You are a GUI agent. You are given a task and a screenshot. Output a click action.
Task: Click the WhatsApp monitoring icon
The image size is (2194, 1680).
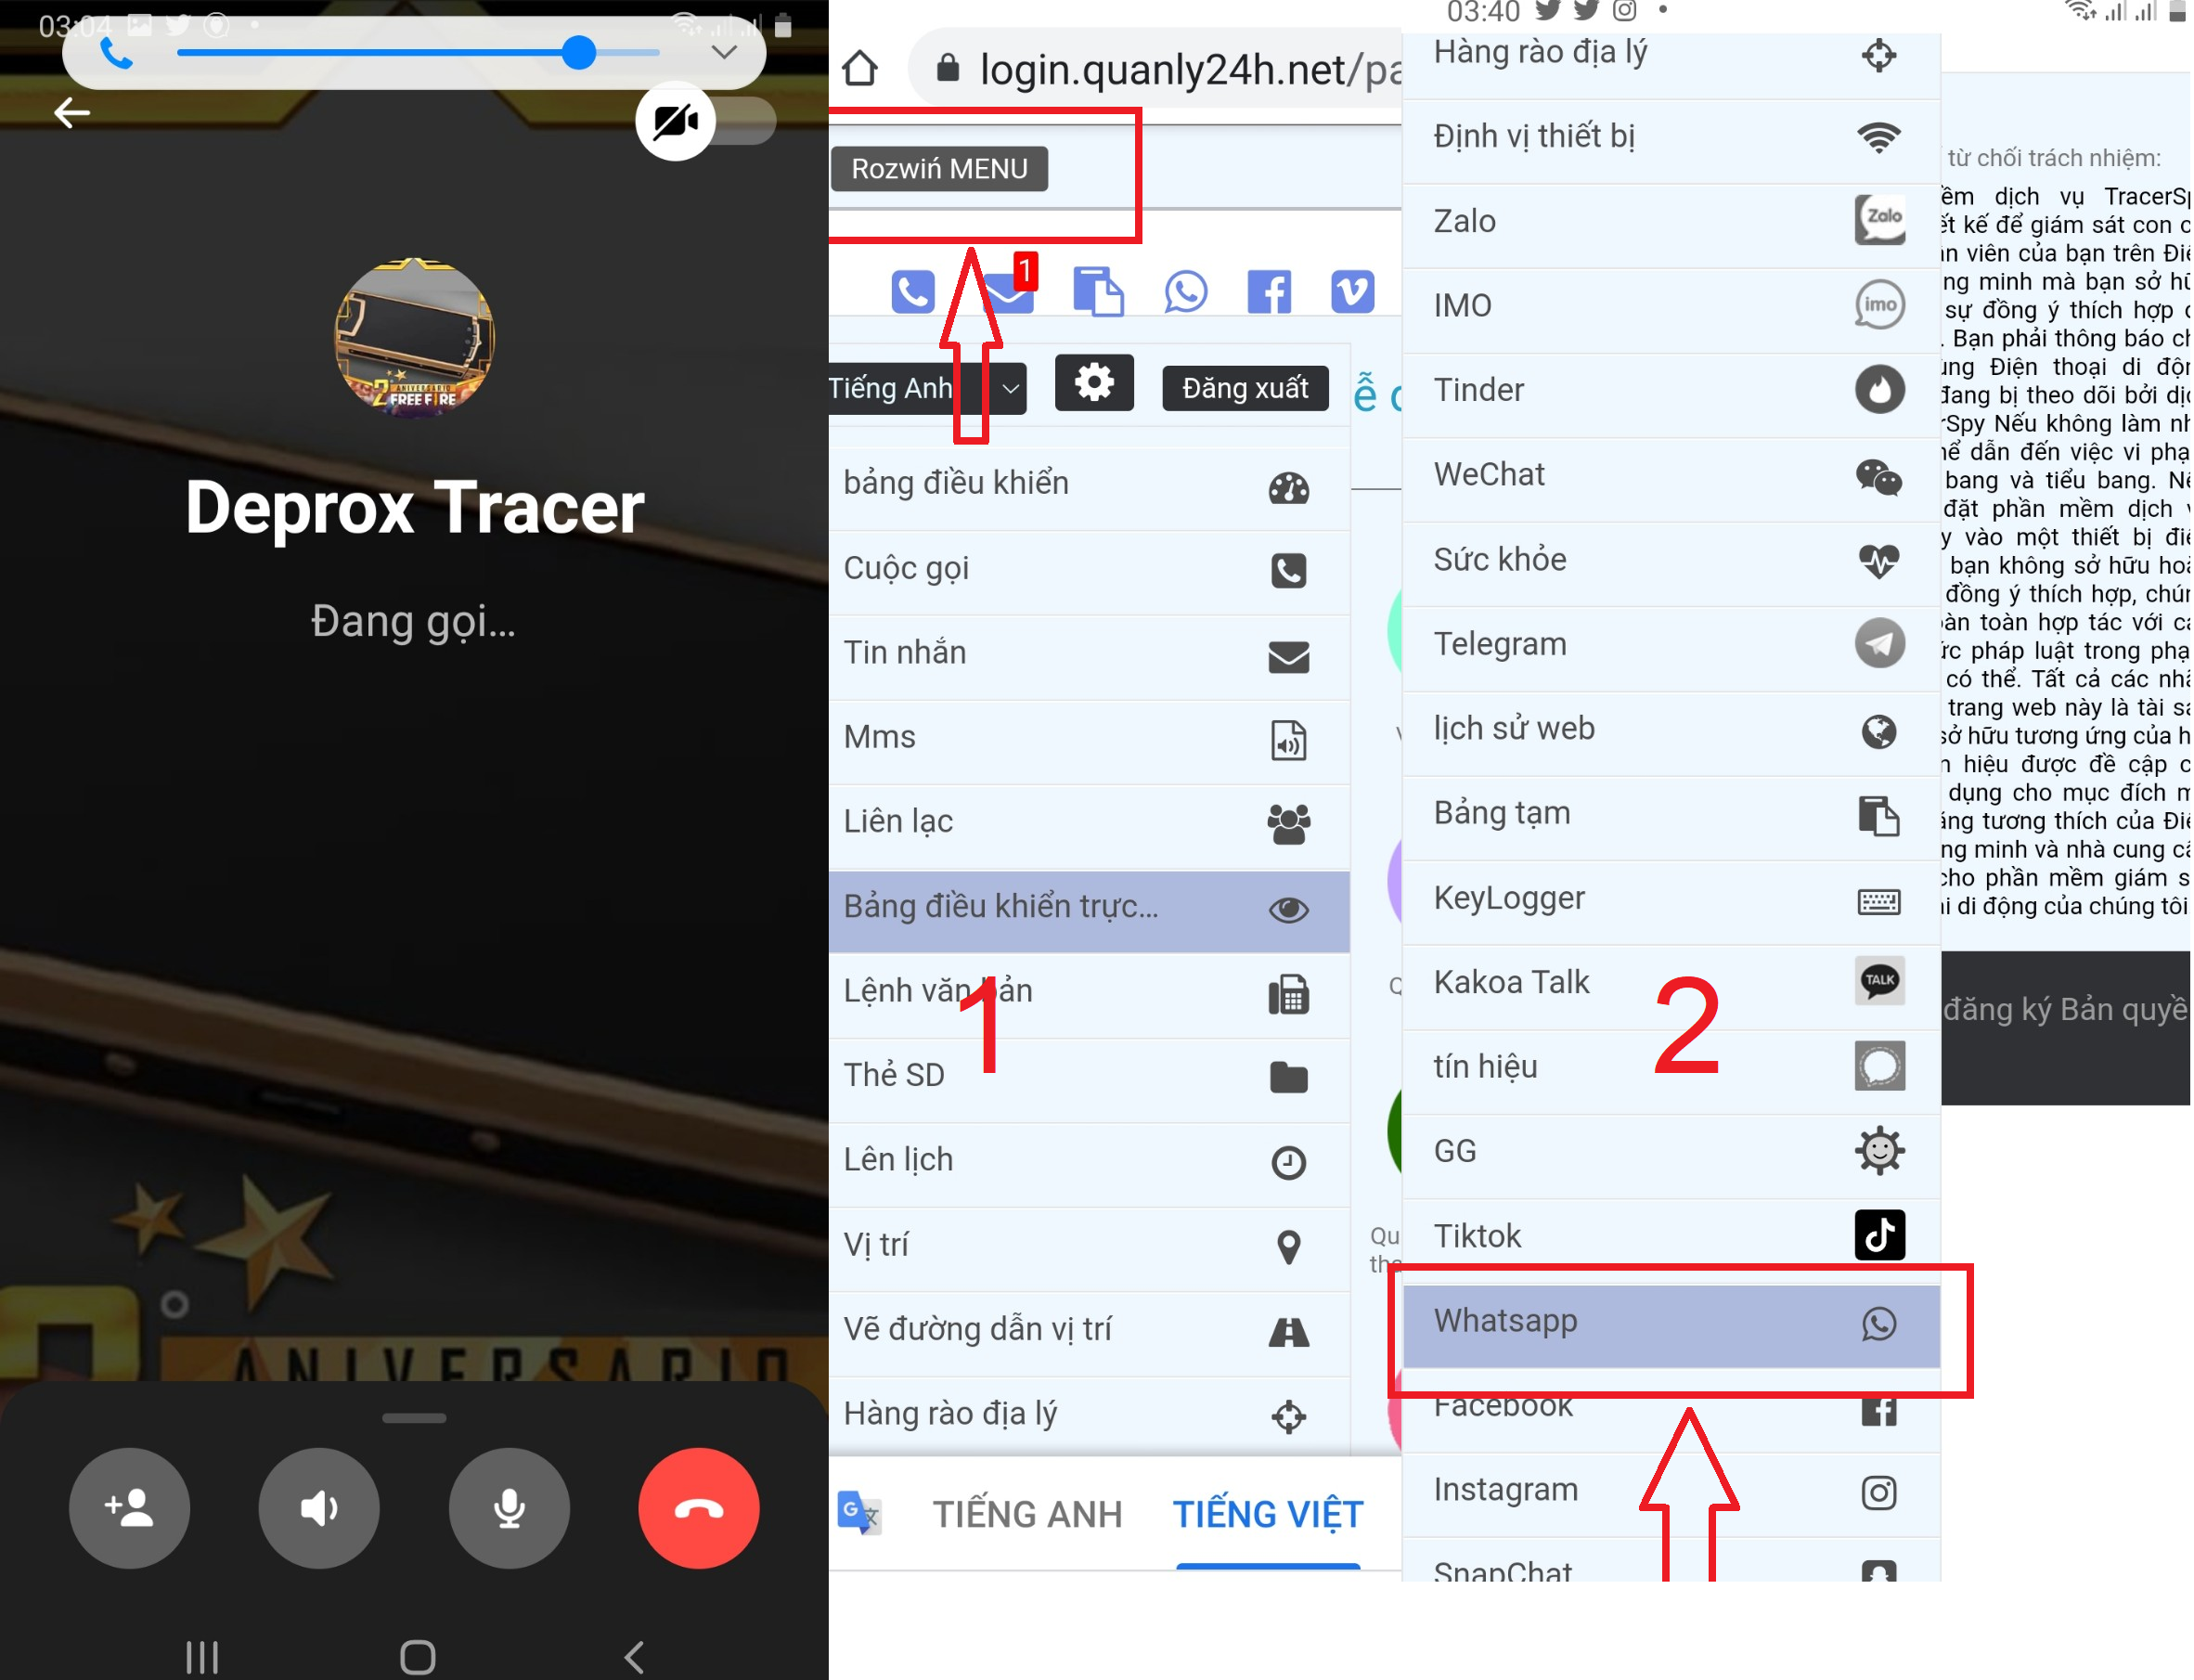click(x=1875, y=1320)
